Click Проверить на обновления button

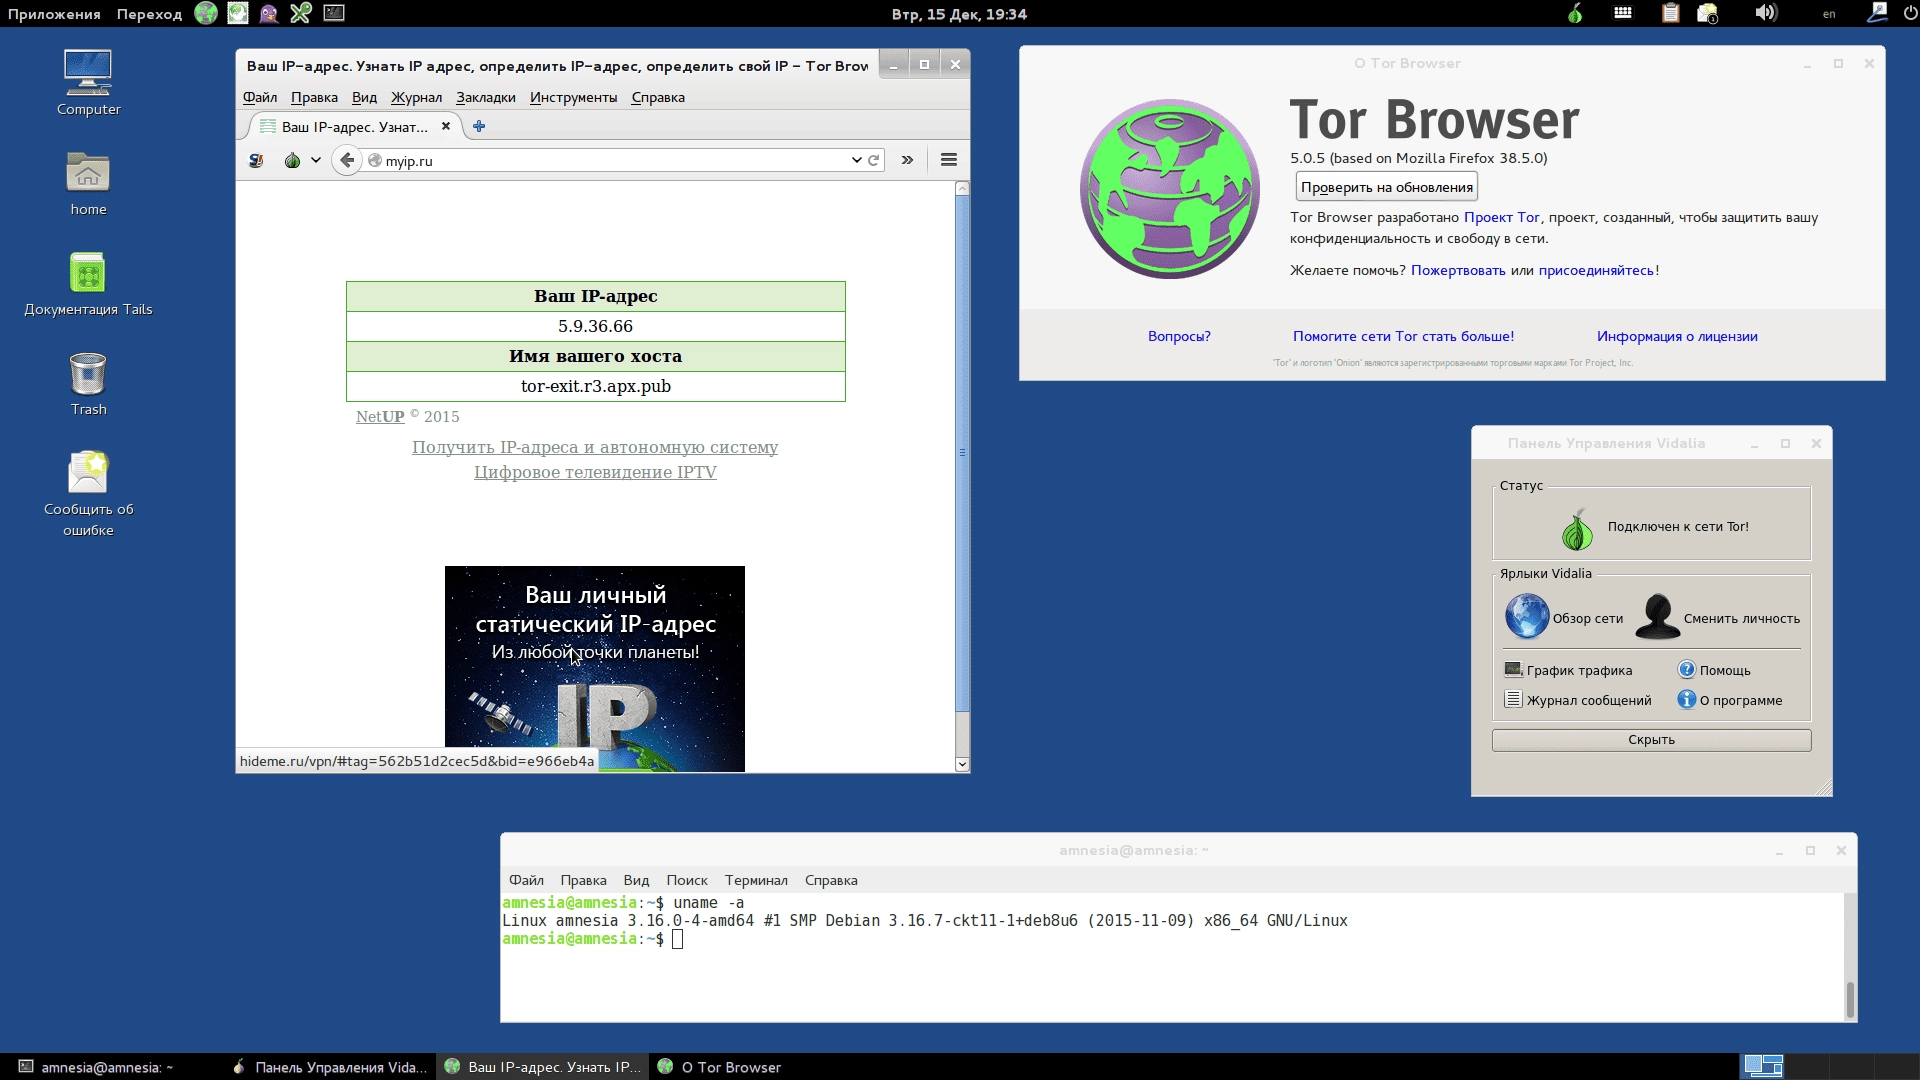1386,187
